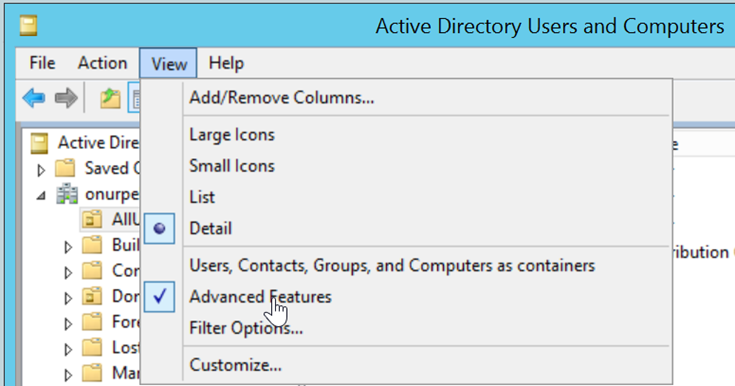Click the Saved Queries folder icon
Image resolution: width=735 pixels, height=386 pixels.
coord(65,168)
